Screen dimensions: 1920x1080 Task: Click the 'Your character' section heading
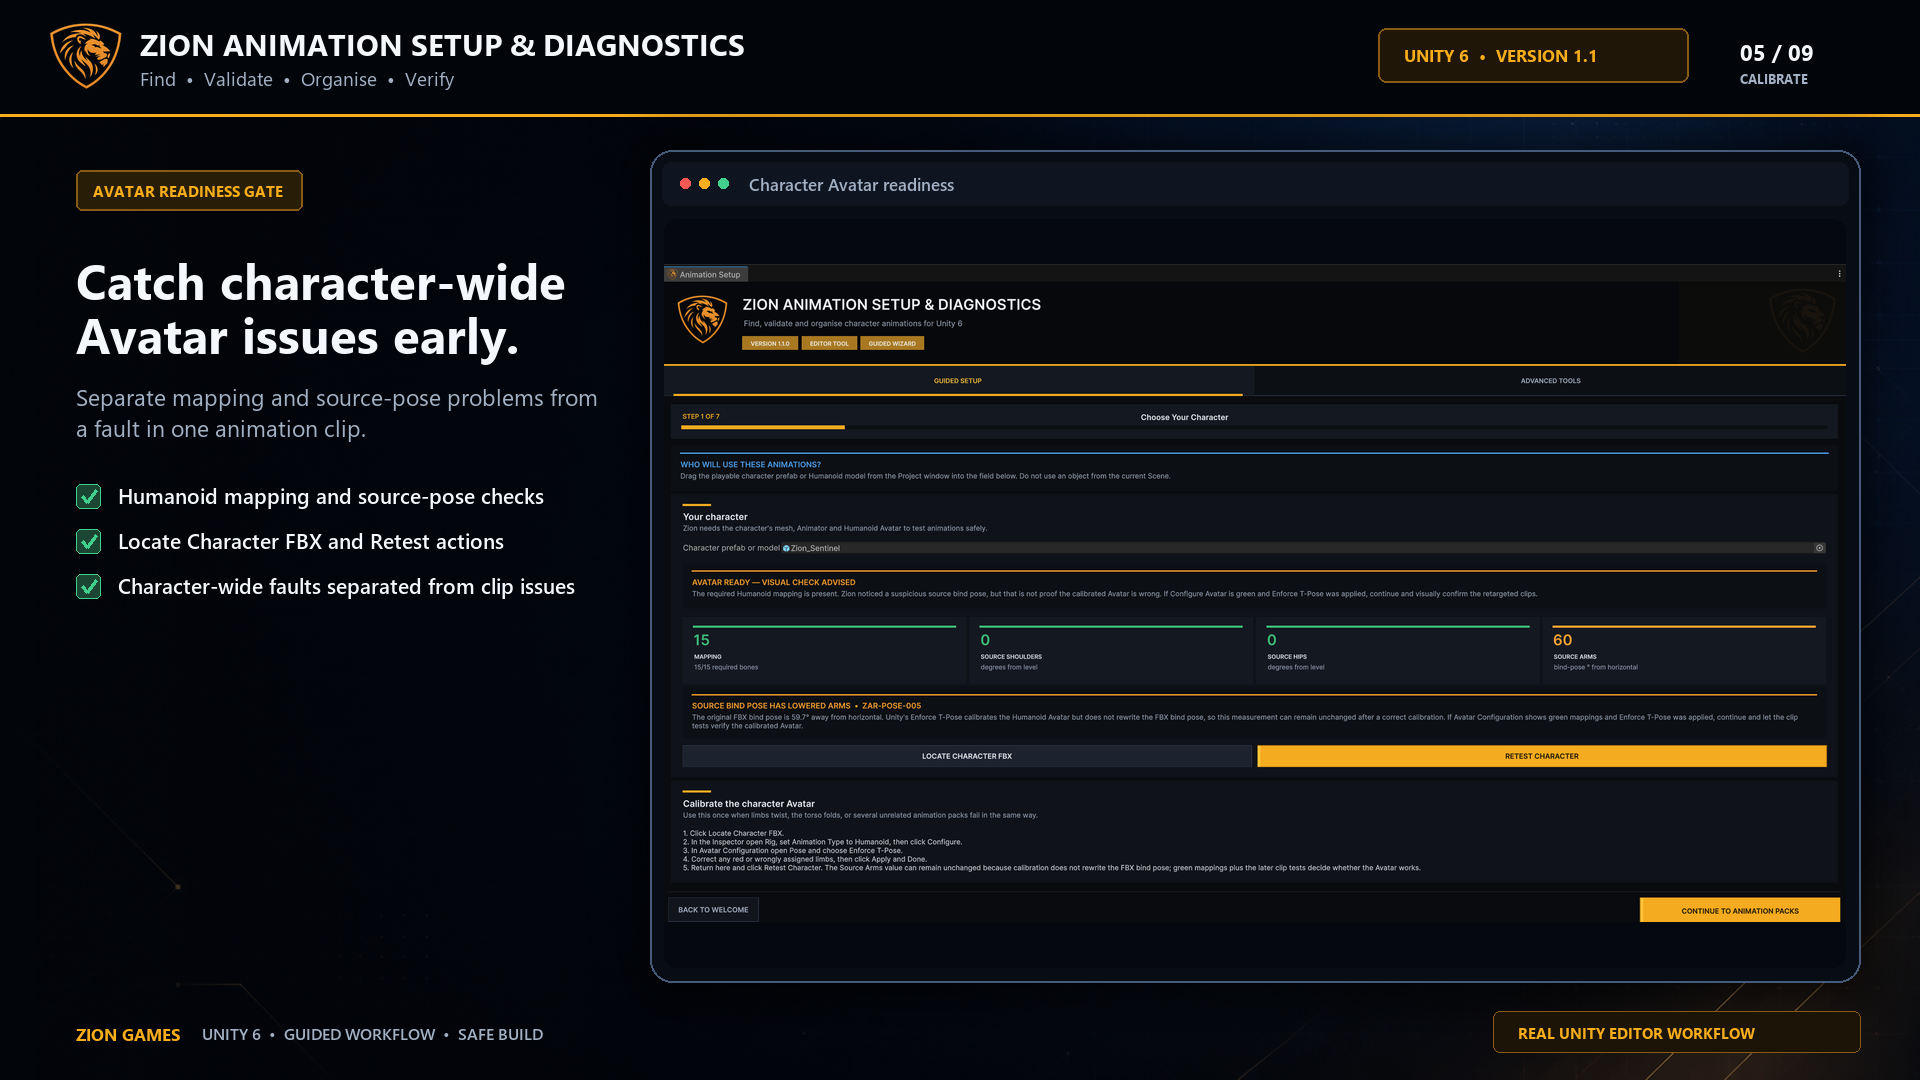click(715, 517)
